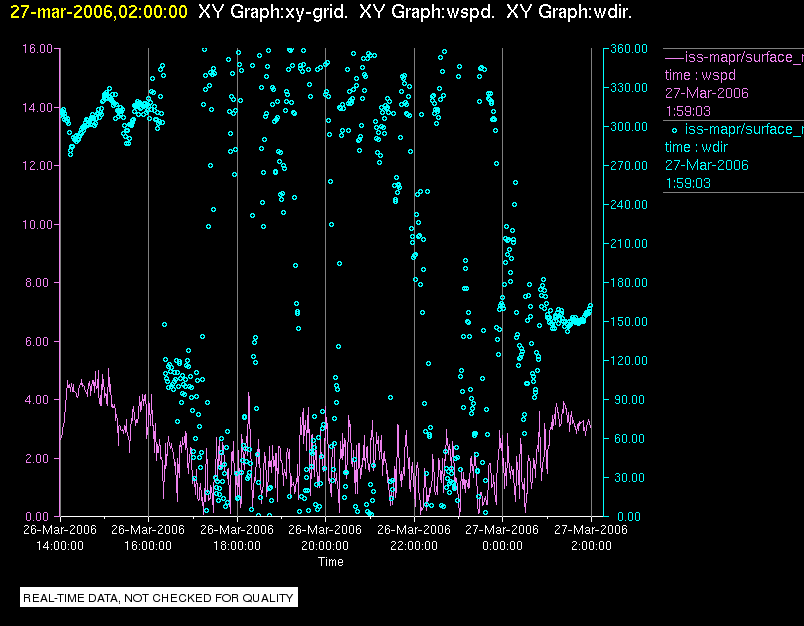Select the XY Graph:xy-grid title label
Screen dimensions: 804x626
click(272, 11)
